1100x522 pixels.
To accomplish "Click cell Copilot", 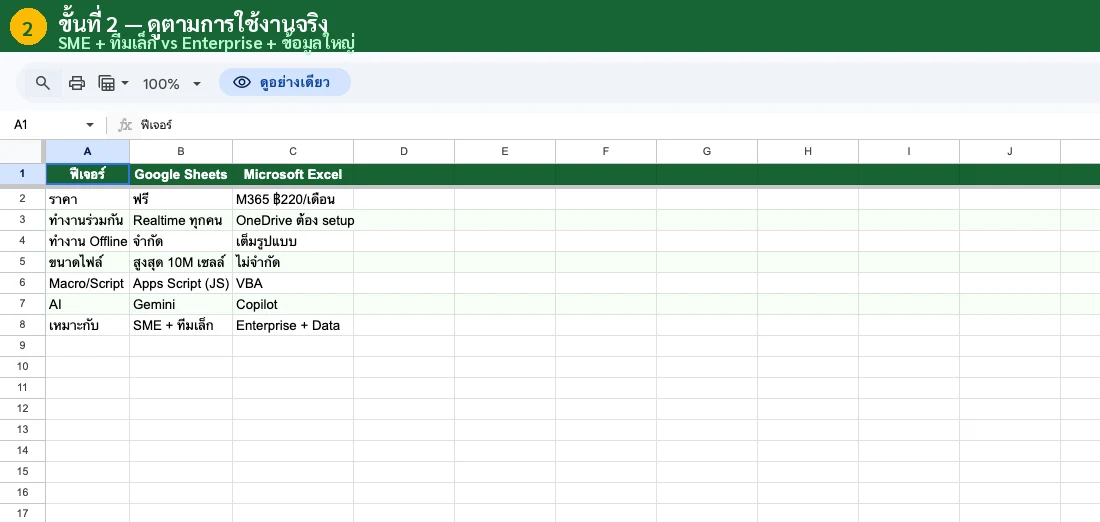I will [293, 304].
